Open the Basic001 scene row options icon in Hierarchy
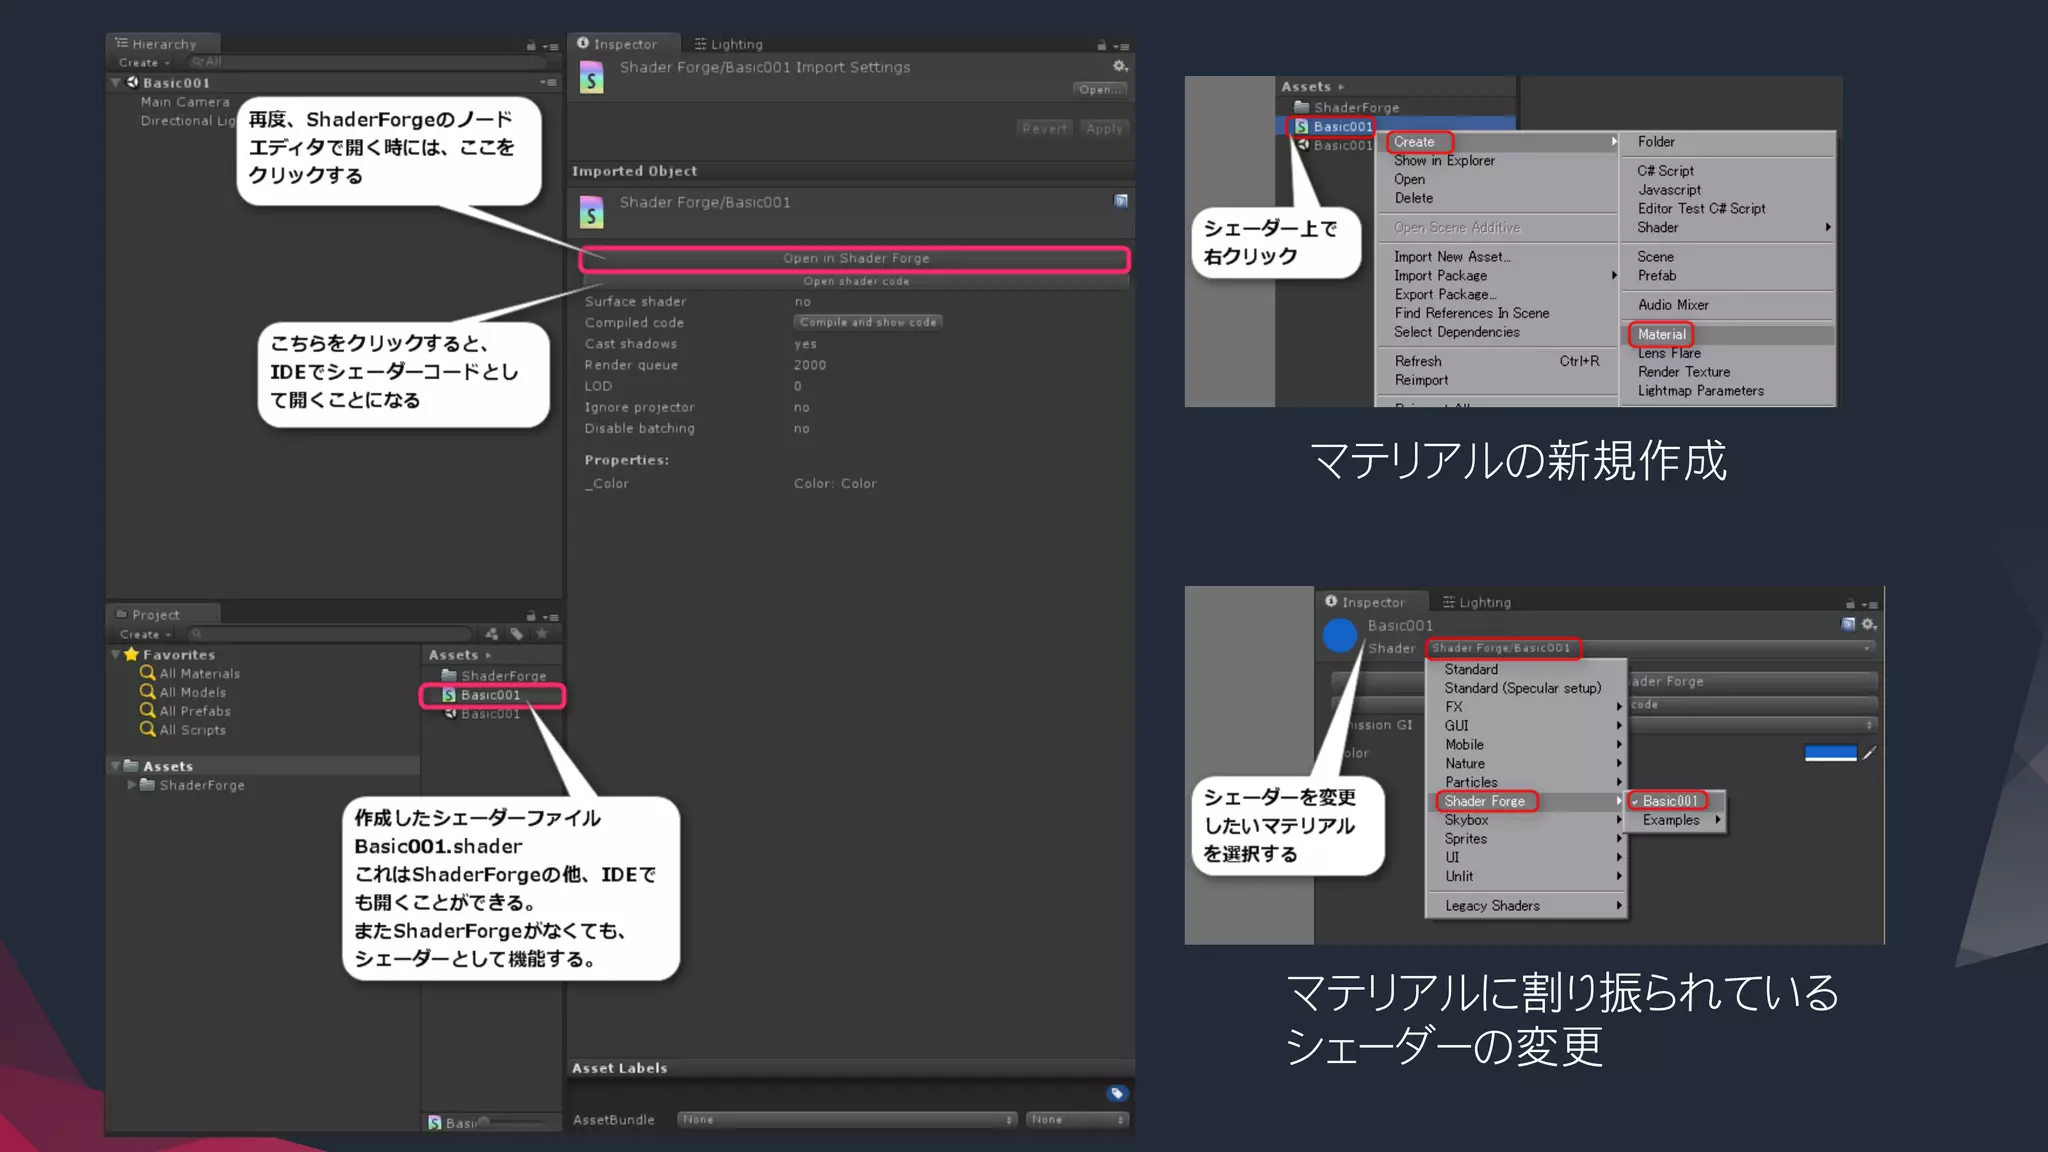The image size is (2048, 1152). coord(548,82)
